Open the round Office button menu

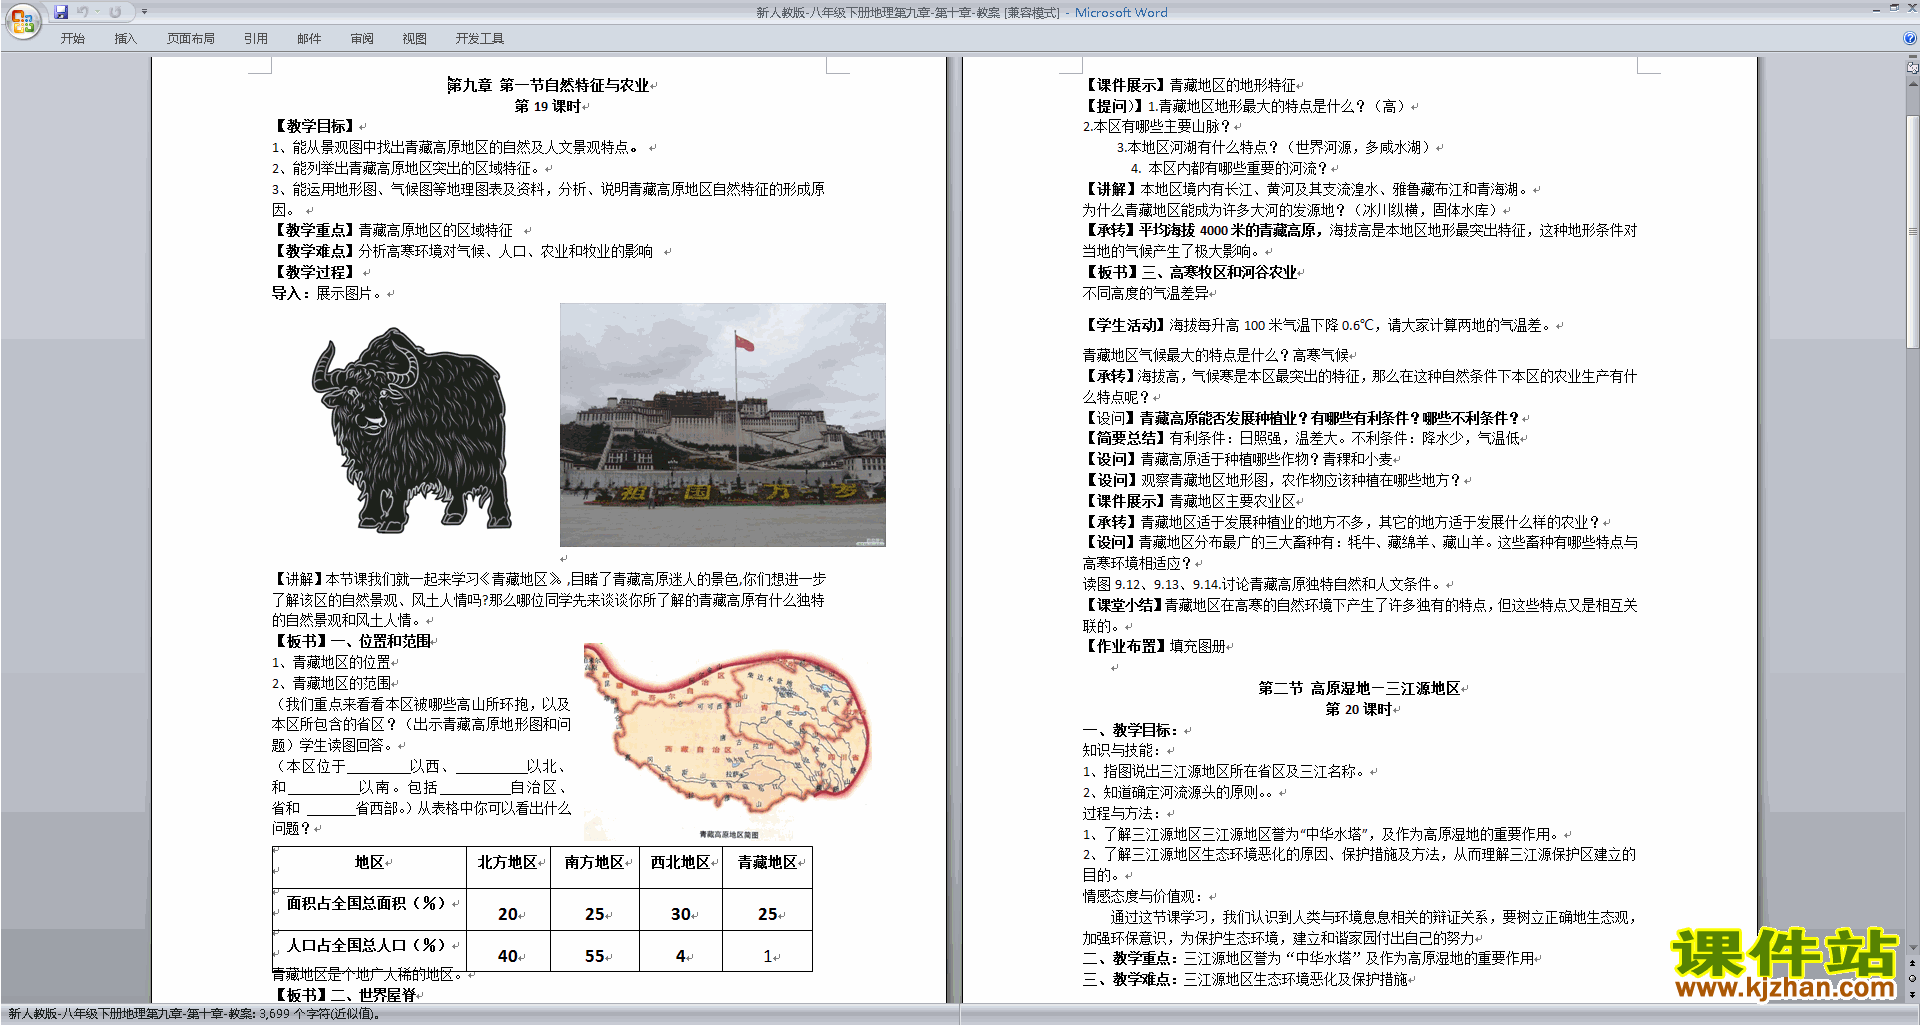coord(22,21)
